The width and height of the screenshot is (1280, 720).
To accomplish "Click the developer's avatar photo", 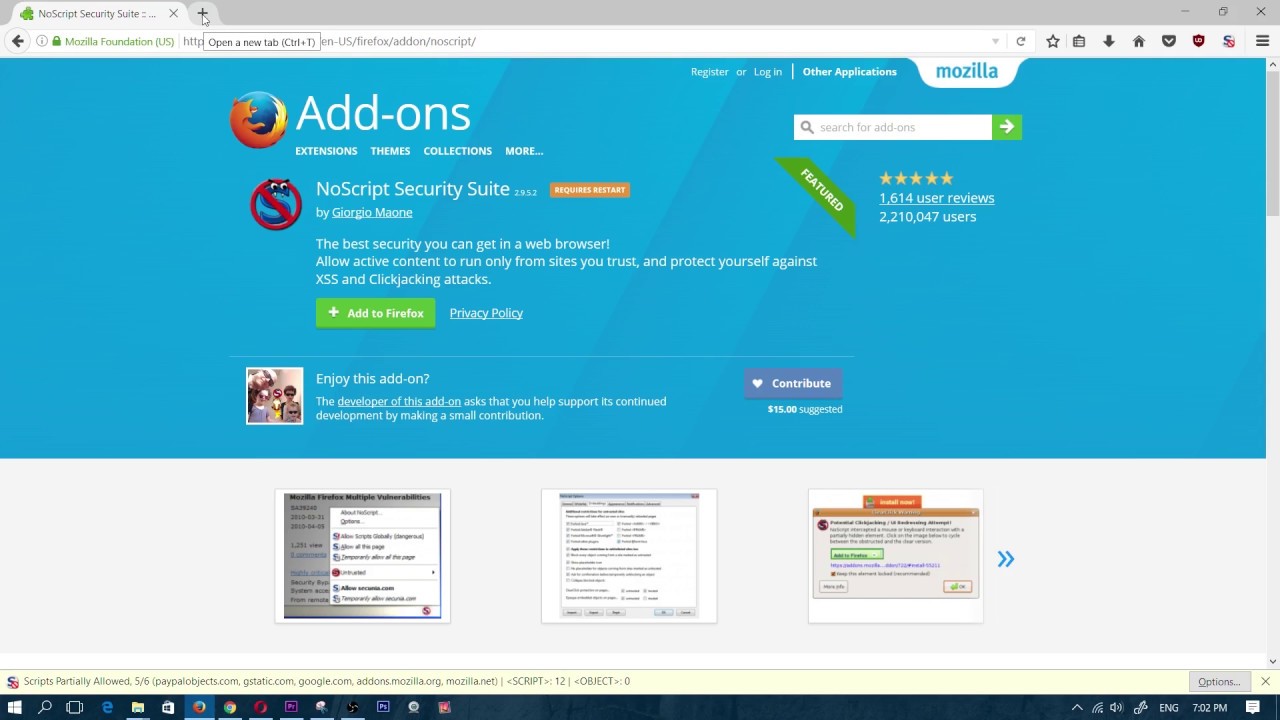I will 275,396.
